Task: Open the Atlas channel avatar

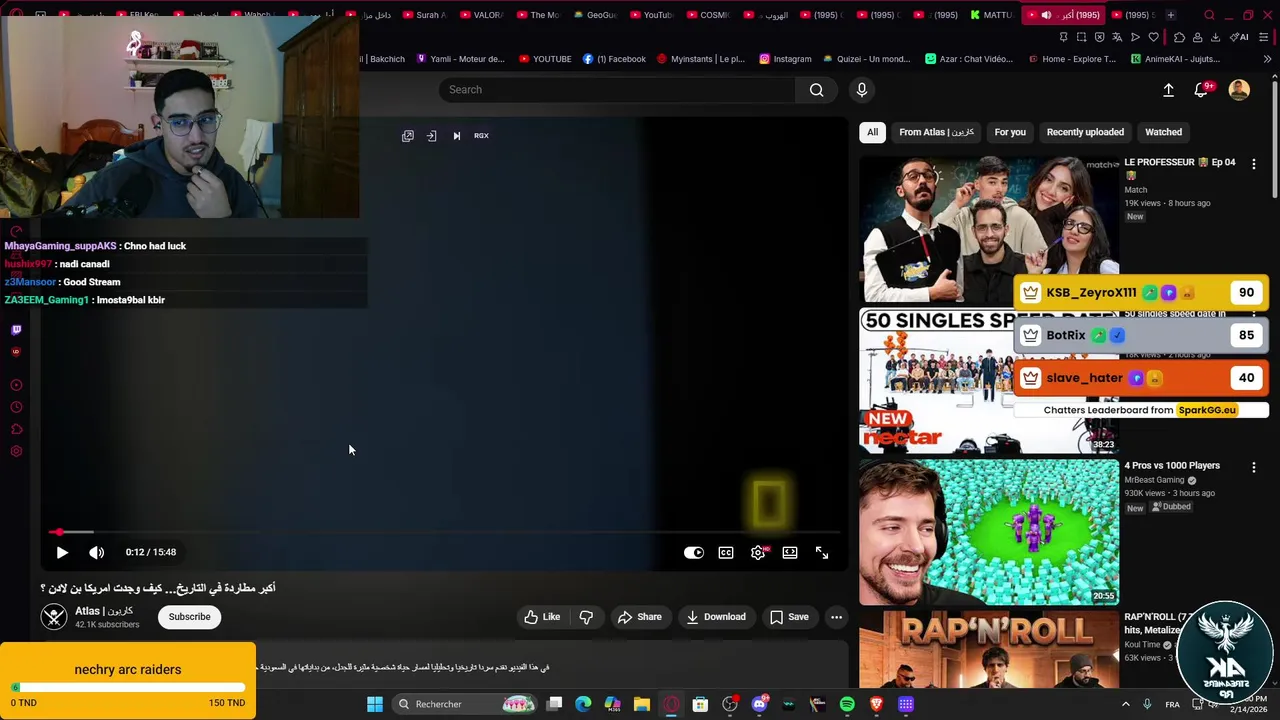Action: pos(54,617)
